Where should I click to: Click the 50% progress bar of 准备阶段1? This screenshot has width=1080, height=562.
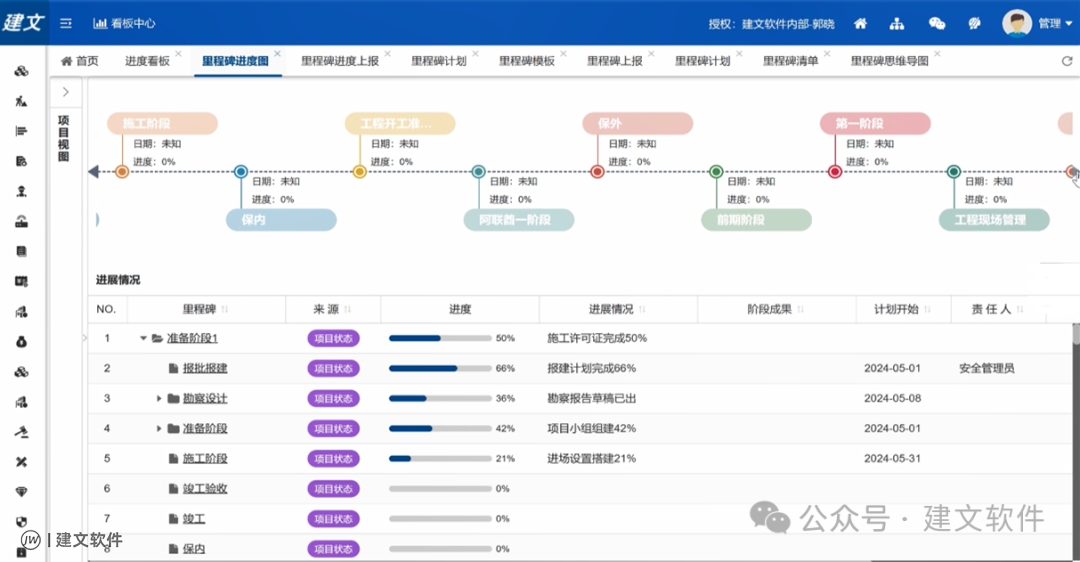point(440,338)
